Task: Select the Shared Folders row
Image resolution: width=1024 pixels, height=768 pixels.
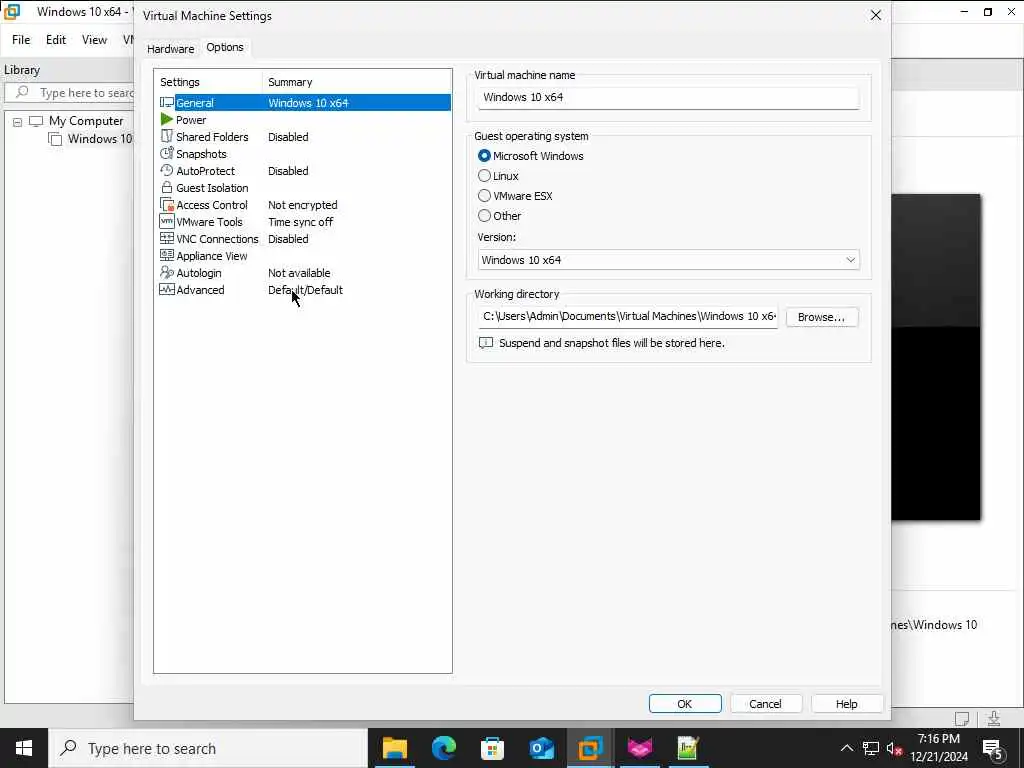Action: pyautogui.click(x=302, y=136)
